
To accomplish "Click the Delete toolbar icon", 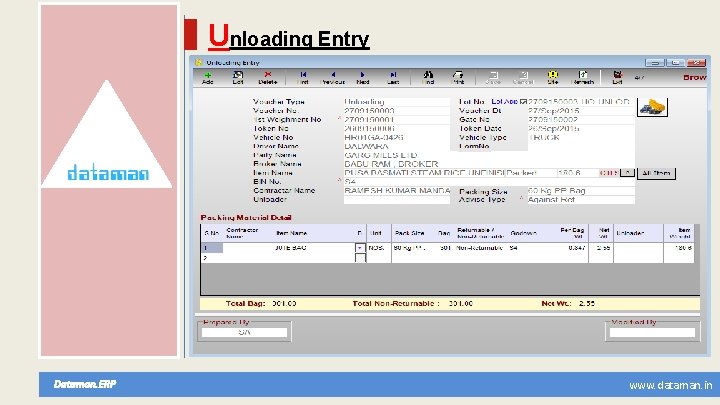I will tap(268, 78).
